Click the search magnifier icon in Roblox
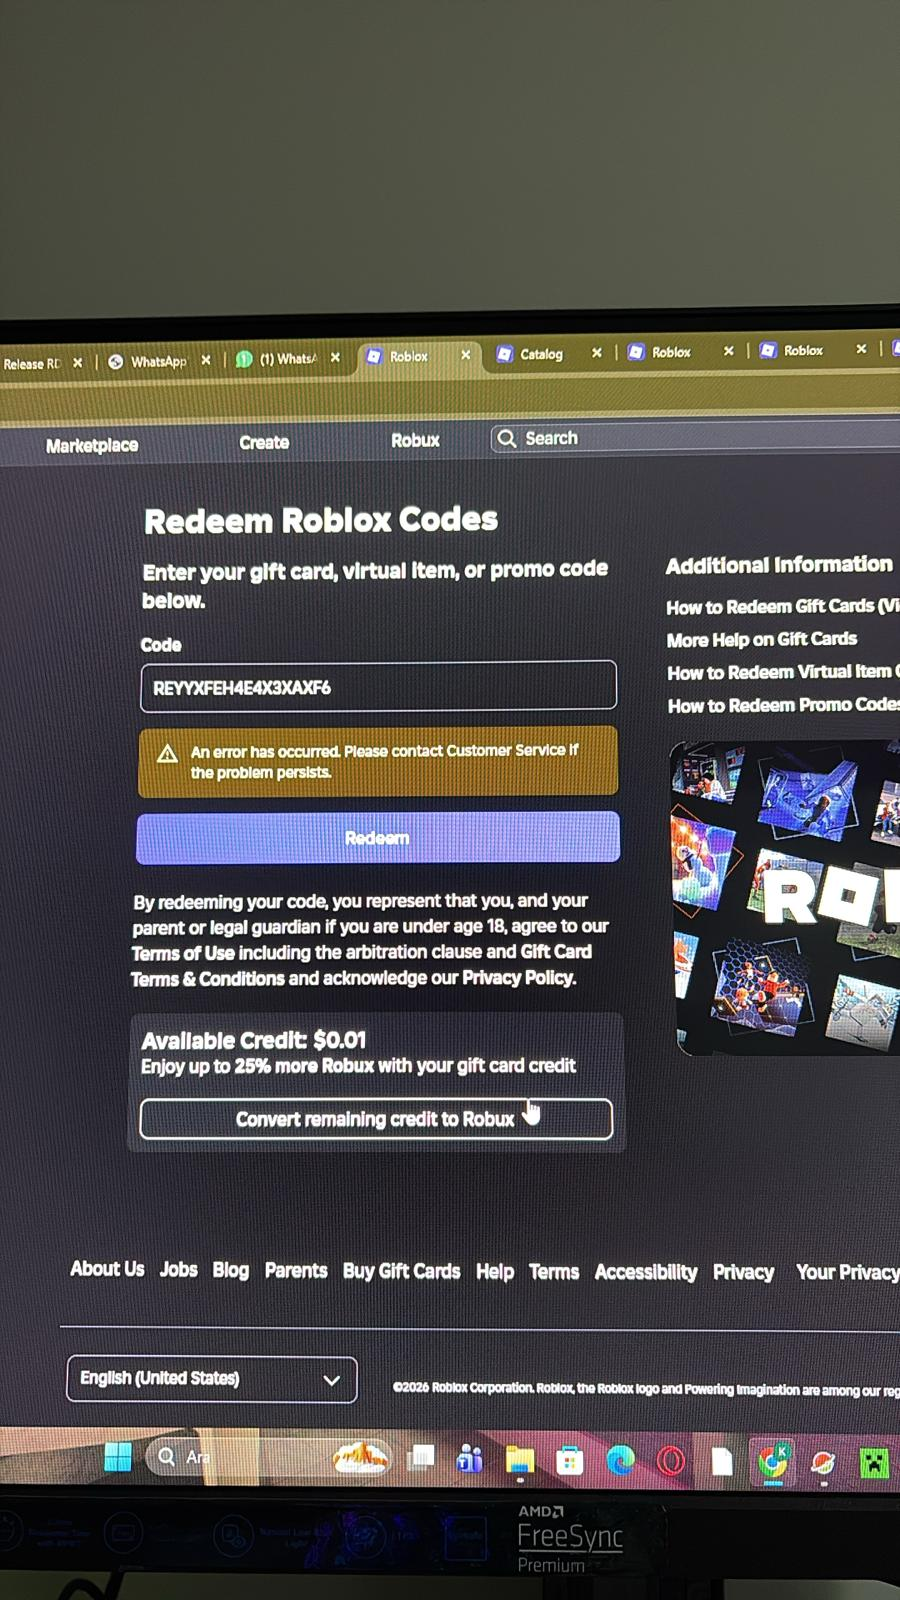The height and width of the screenshot is (1600, 900). [507, 439]
